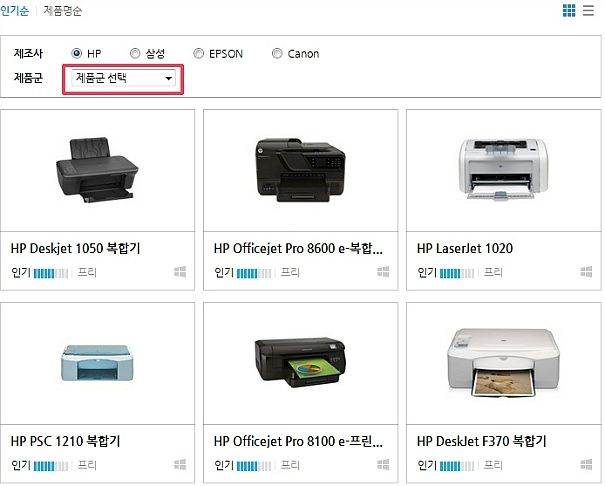This screenshot has width=605, height=486.
Task: Click 프린 label under HP Deskjet 1050
Action: click(87, 272)
